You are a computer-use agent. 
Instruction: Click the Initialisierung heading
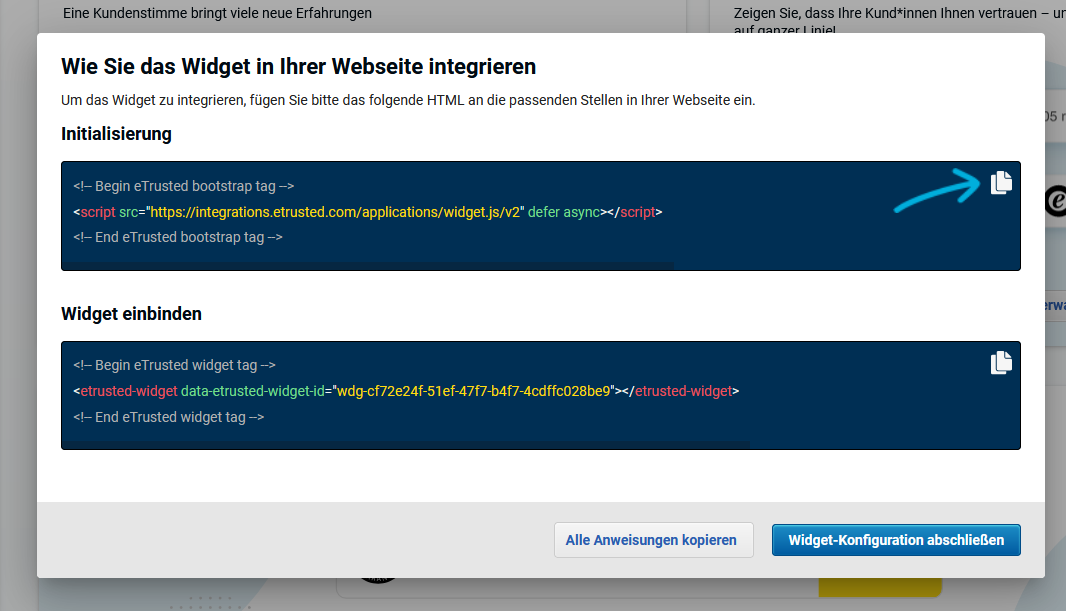tap(116, 134)
